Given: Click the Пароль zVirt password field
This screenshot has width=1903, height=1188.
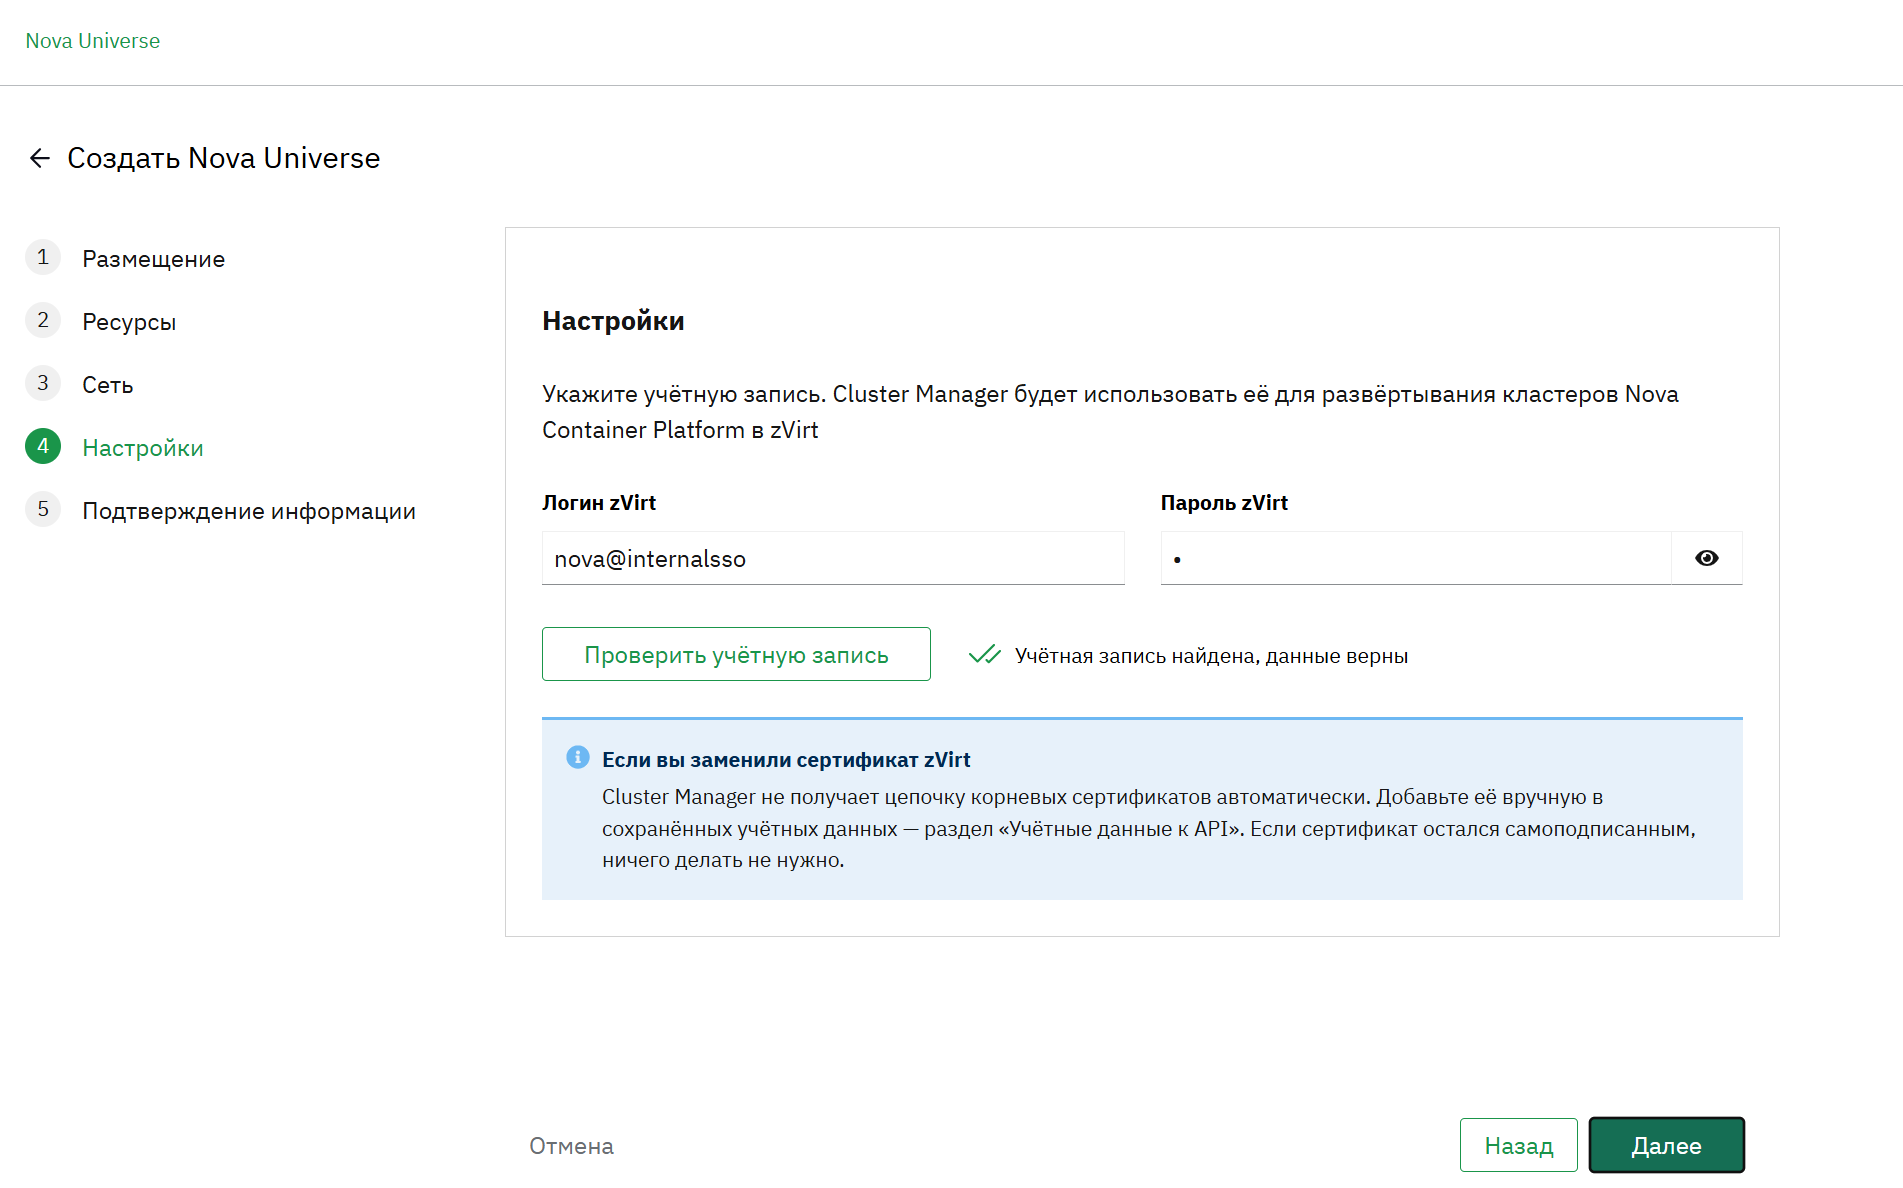Looking at the screenshot, I should [1416, 558].
